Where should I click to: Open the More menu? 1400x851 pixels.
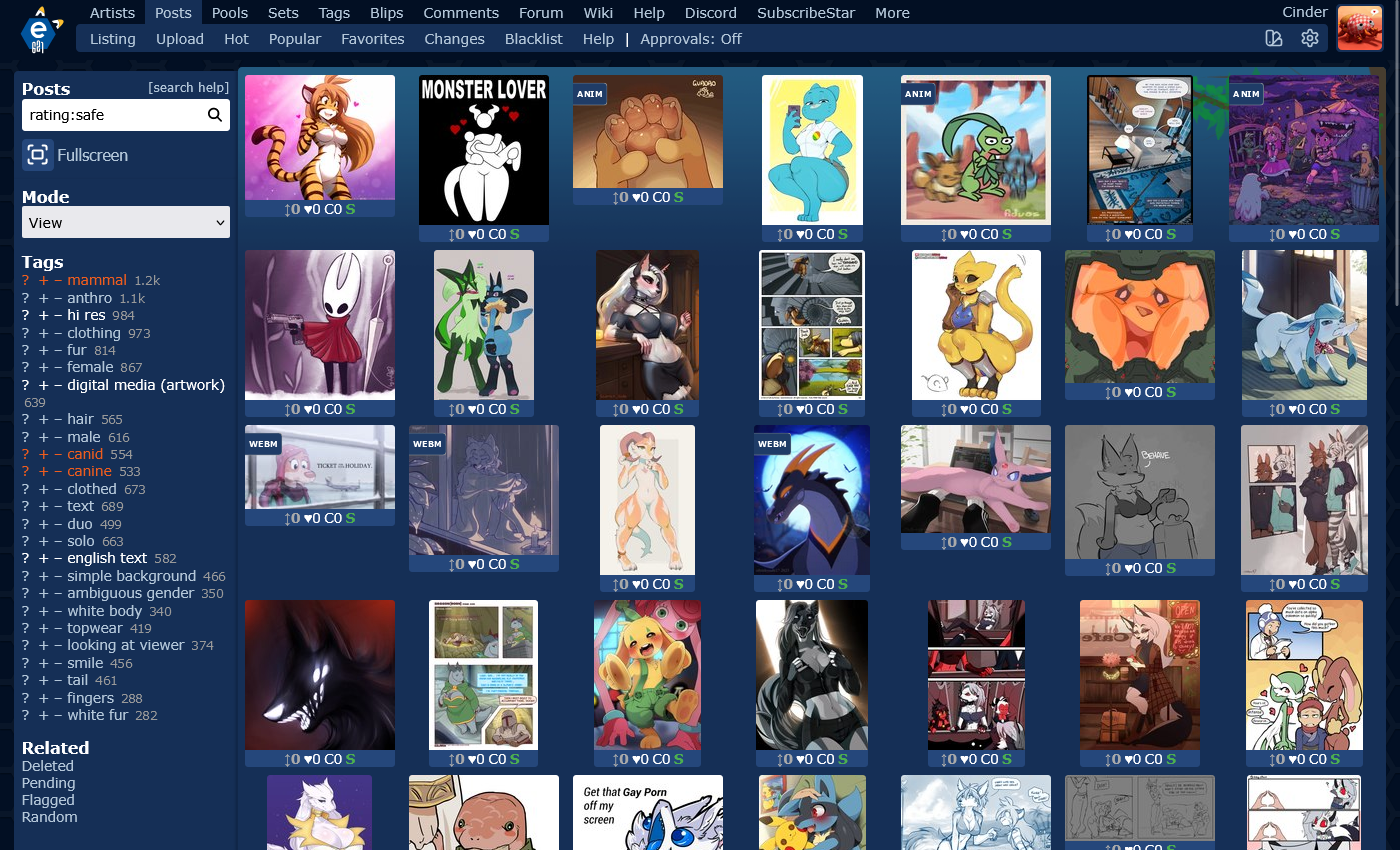point(892,13)
